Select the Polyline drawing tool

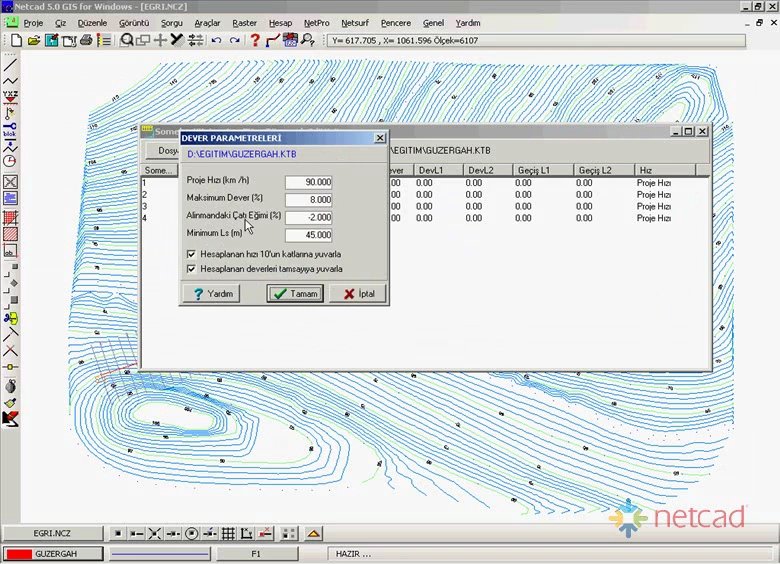pos(10,81)
